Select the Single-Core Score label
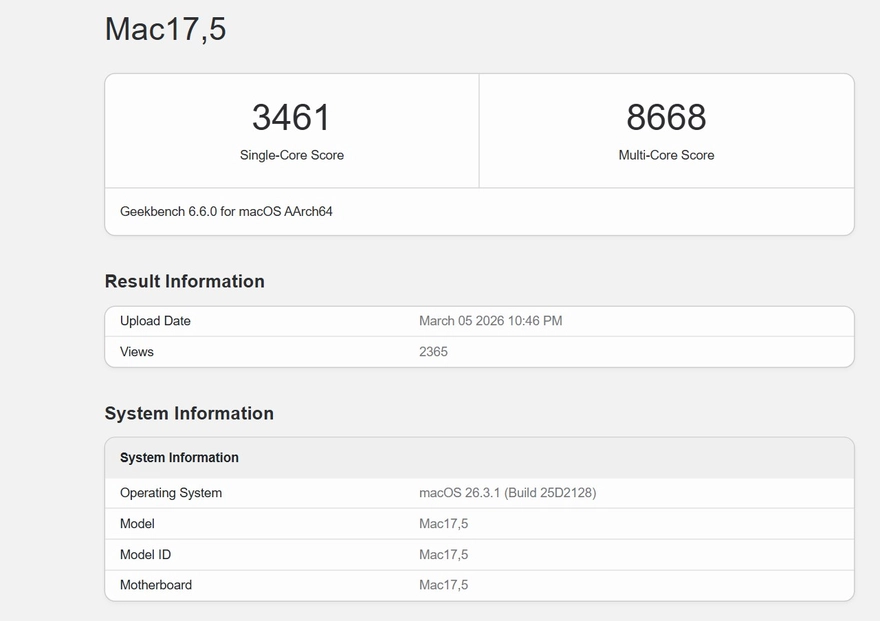The height and width of the screenshot is (621, 880). coord(291,155)
